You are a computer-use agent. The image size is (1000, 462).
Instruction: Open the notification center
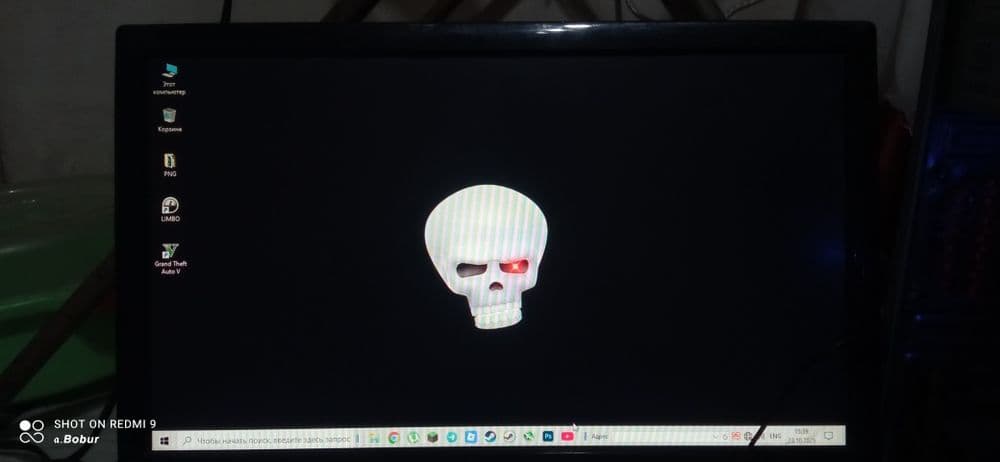coord(828,435)
